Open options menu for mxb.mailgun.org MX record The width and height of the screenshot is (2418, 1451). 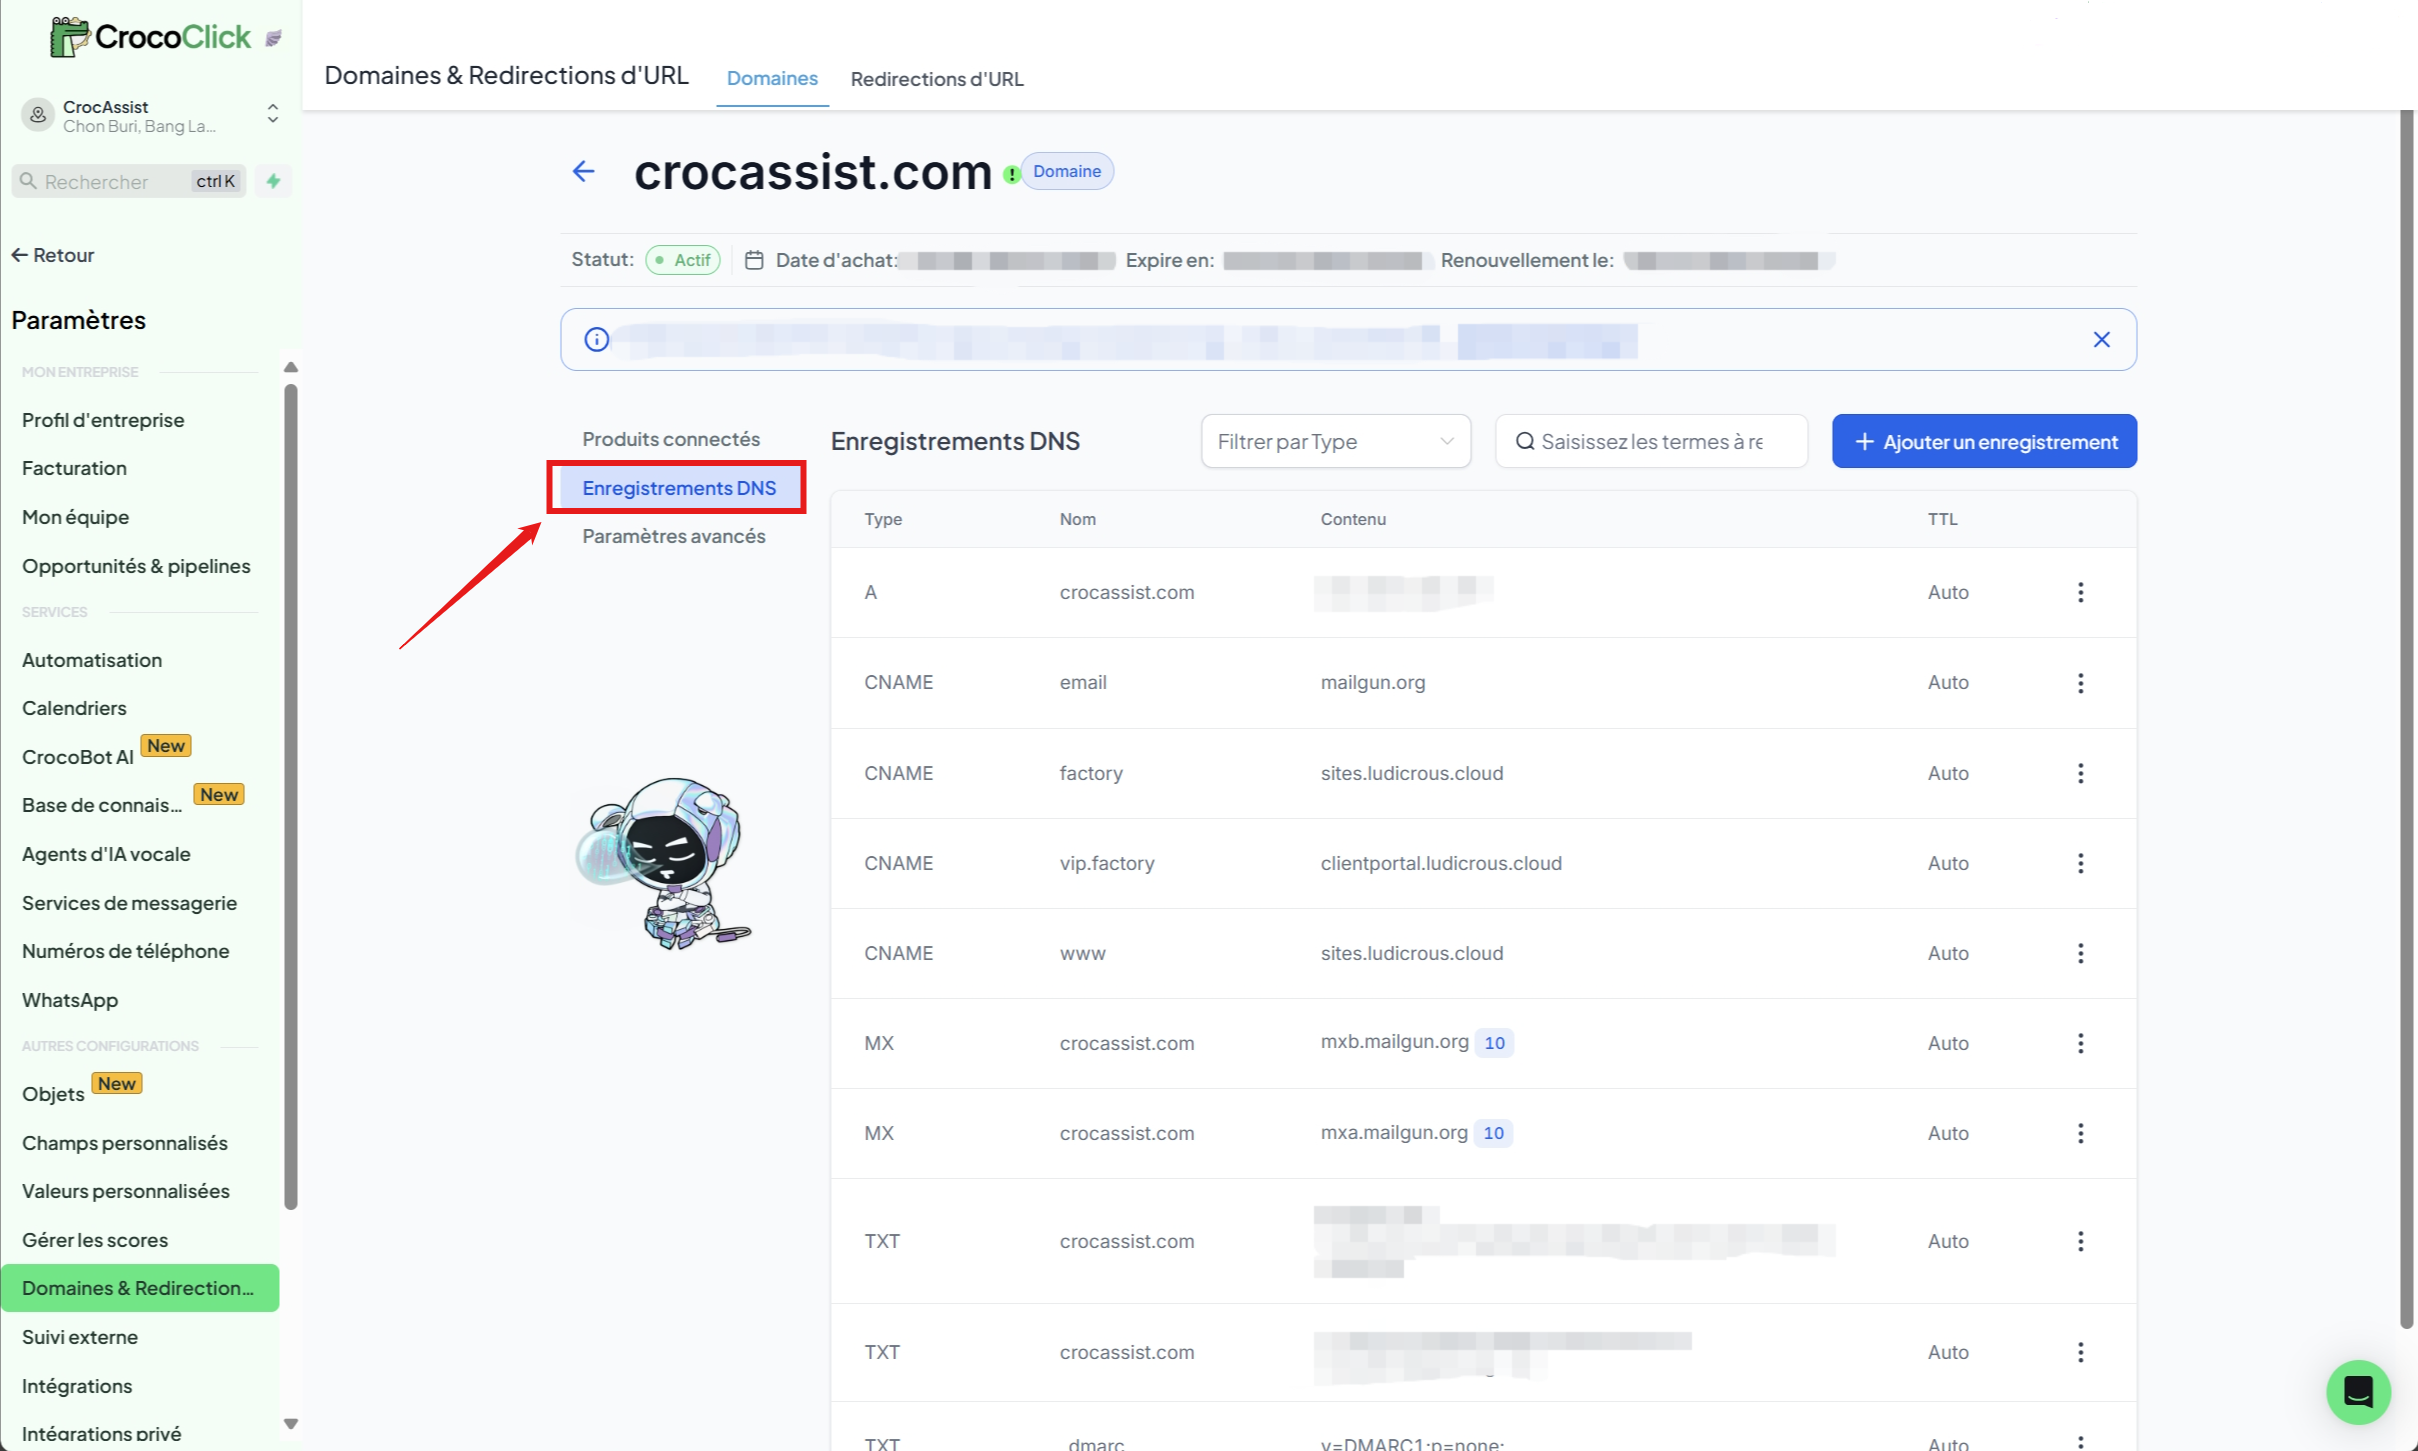(x=2080, y=1043)
